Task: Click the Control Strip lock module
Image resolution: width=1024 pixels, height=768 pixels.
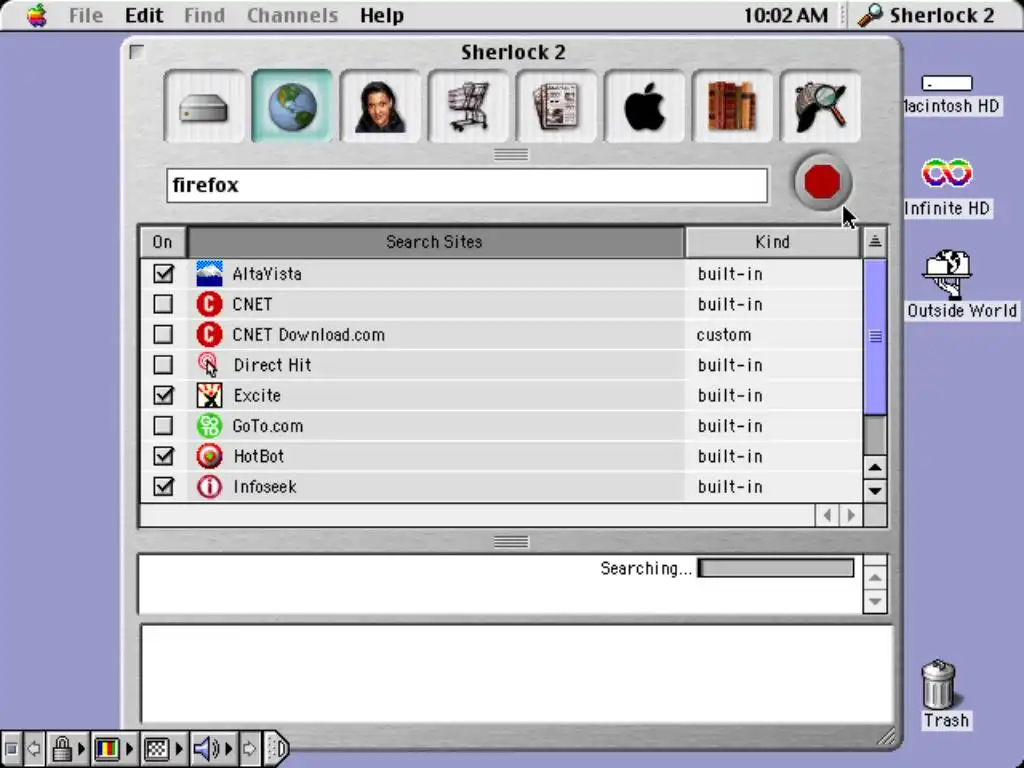Action: click(x=68, y=748)
